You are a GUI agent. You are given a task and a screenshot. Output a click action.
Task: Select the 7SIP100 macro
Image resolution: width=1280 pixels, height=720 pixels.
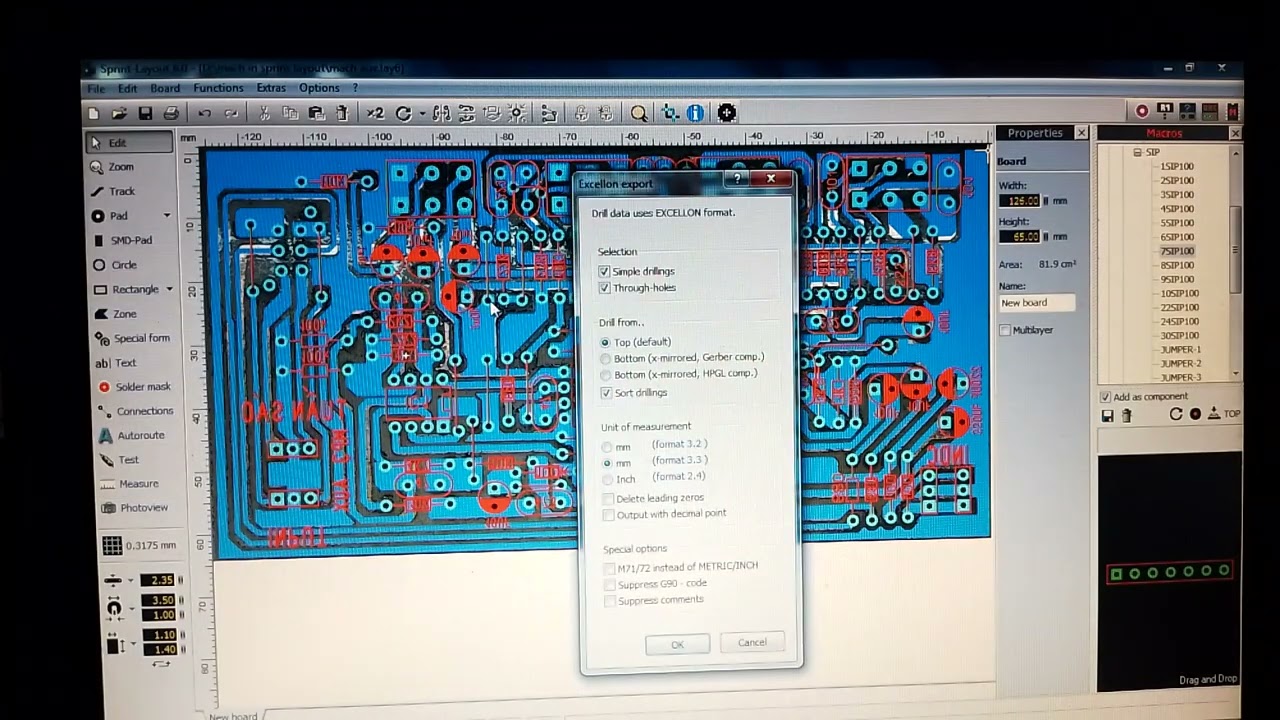(x=1177, y=251)
